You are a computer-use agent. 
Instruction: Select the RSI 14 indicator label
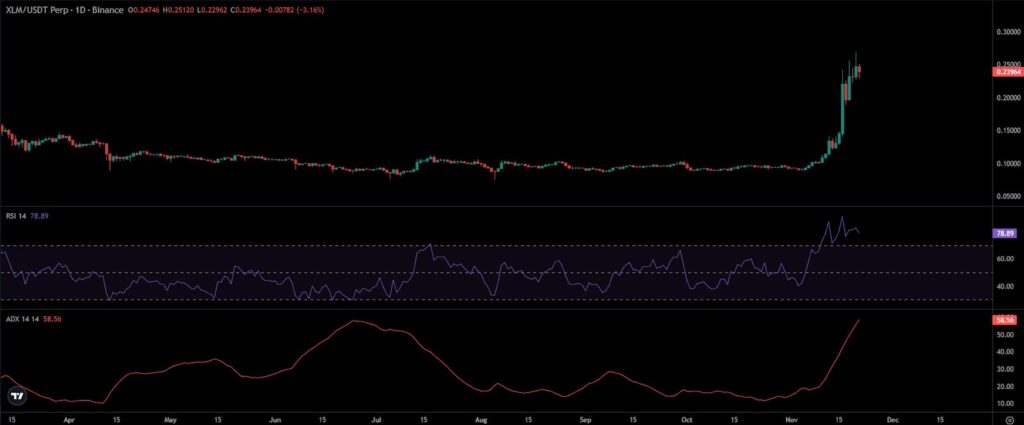coord(15,215)
